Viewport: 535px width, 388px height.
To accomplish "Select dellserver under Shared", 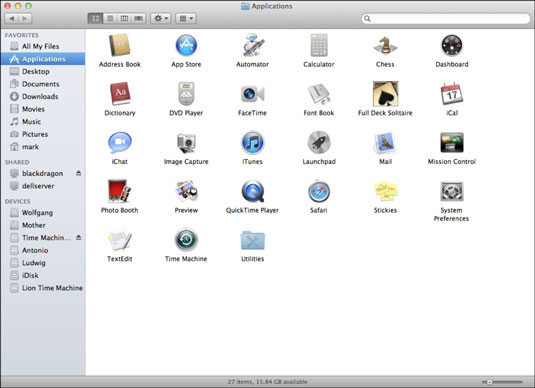I will (x=43, y=186).
